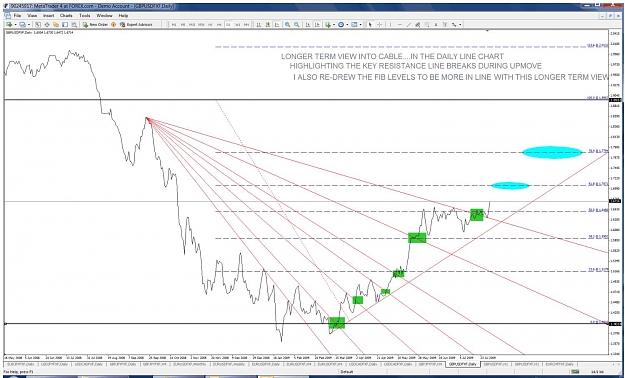Toggle candlestick chart display mode
The image size is (625, 378).
coord(268,24)
